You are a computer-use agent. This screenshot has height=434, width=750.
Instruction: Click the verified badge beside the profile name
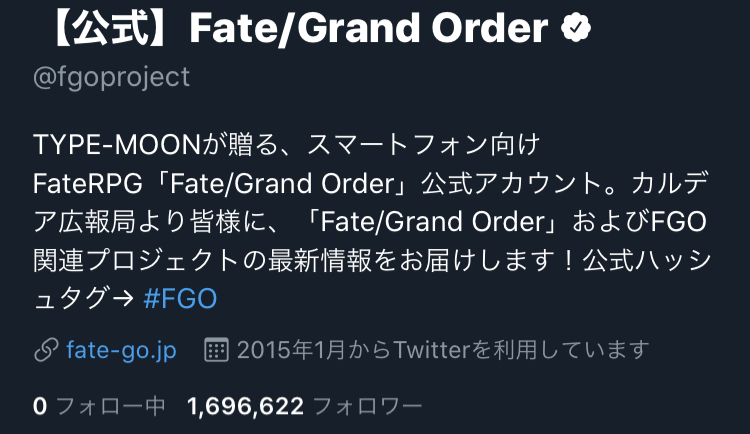pyautogui.click(x=574, y=29)
